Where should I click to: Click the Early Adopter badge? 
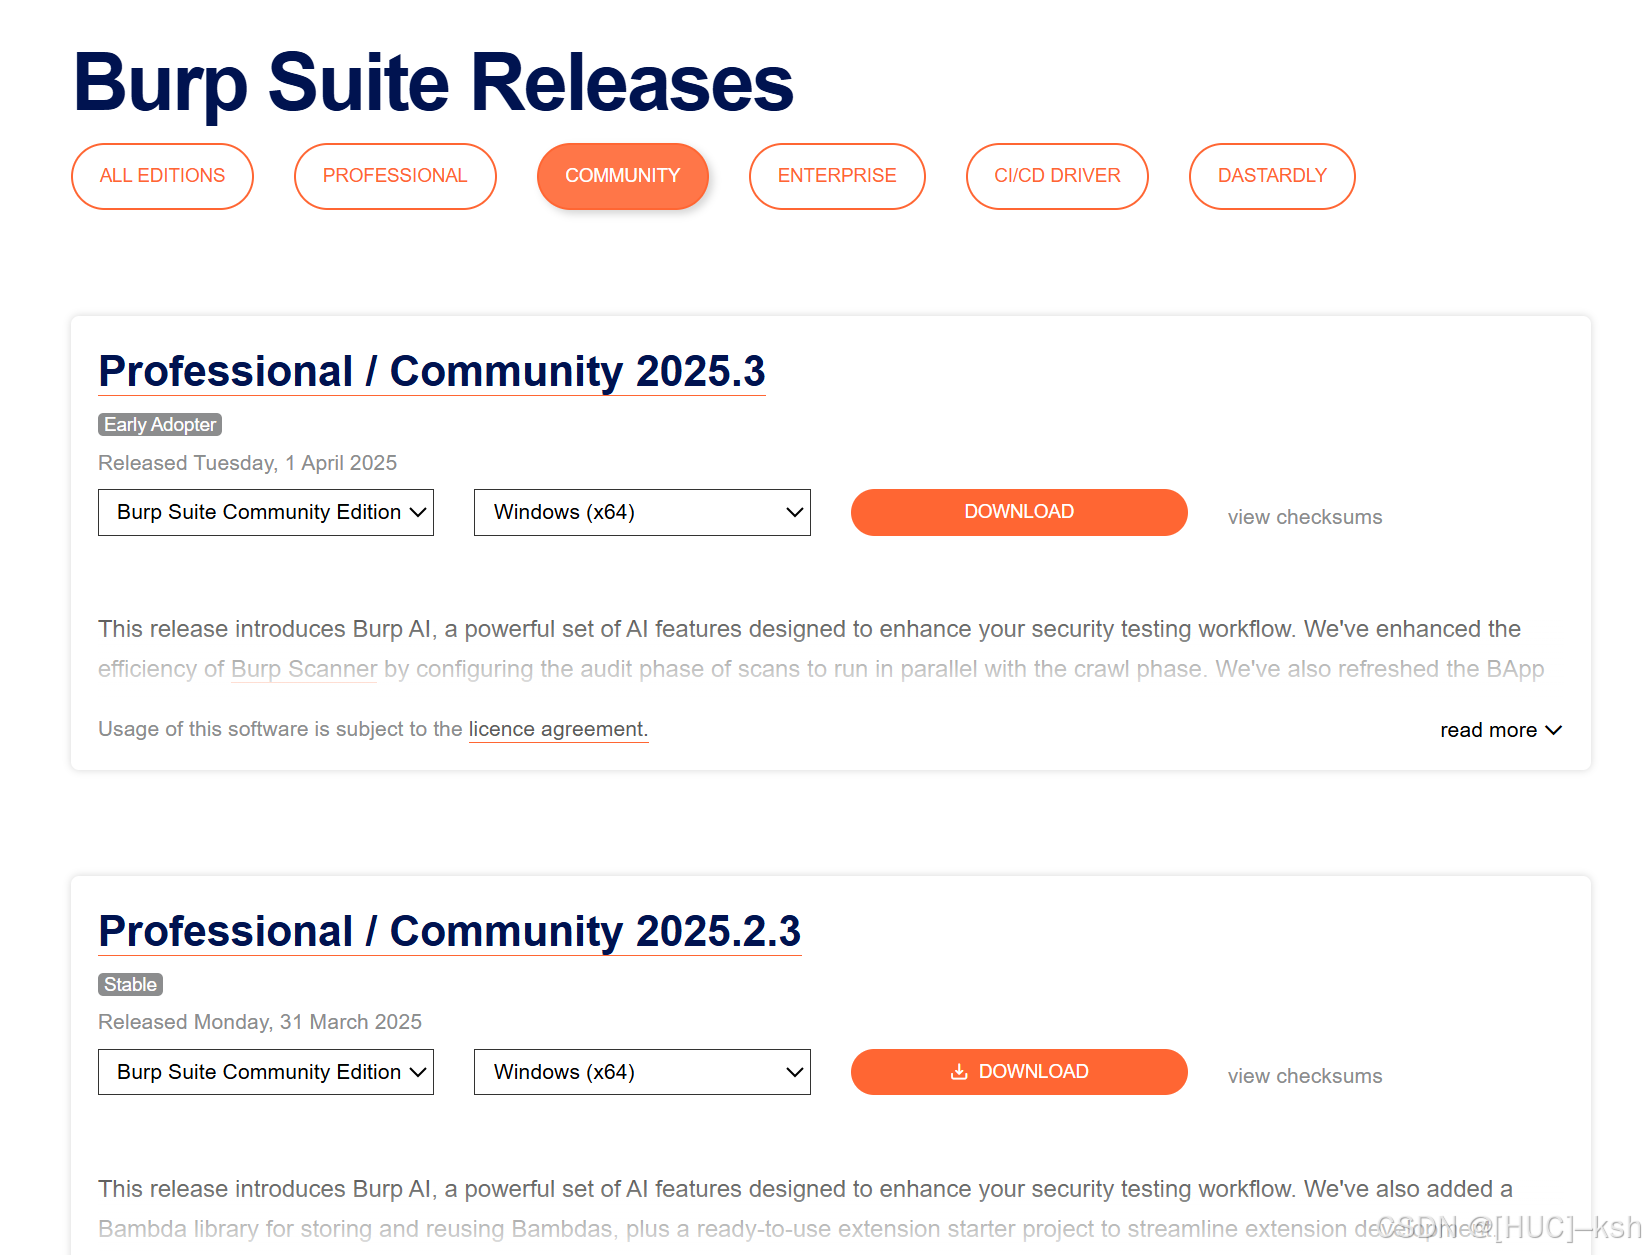(x=160, y=425)
